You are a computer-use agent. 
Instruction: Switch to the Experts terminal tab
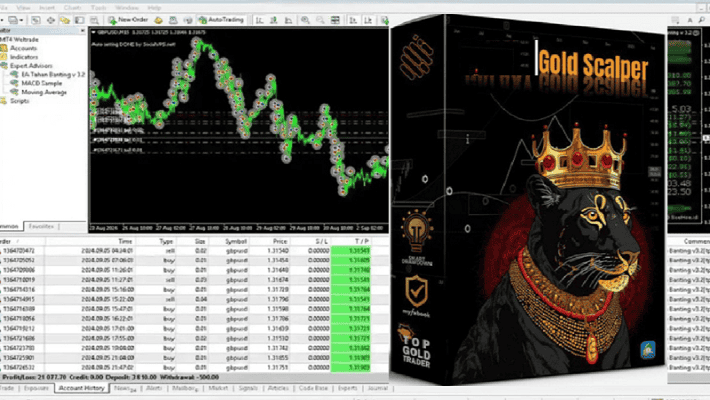click(x=348, y=388)
